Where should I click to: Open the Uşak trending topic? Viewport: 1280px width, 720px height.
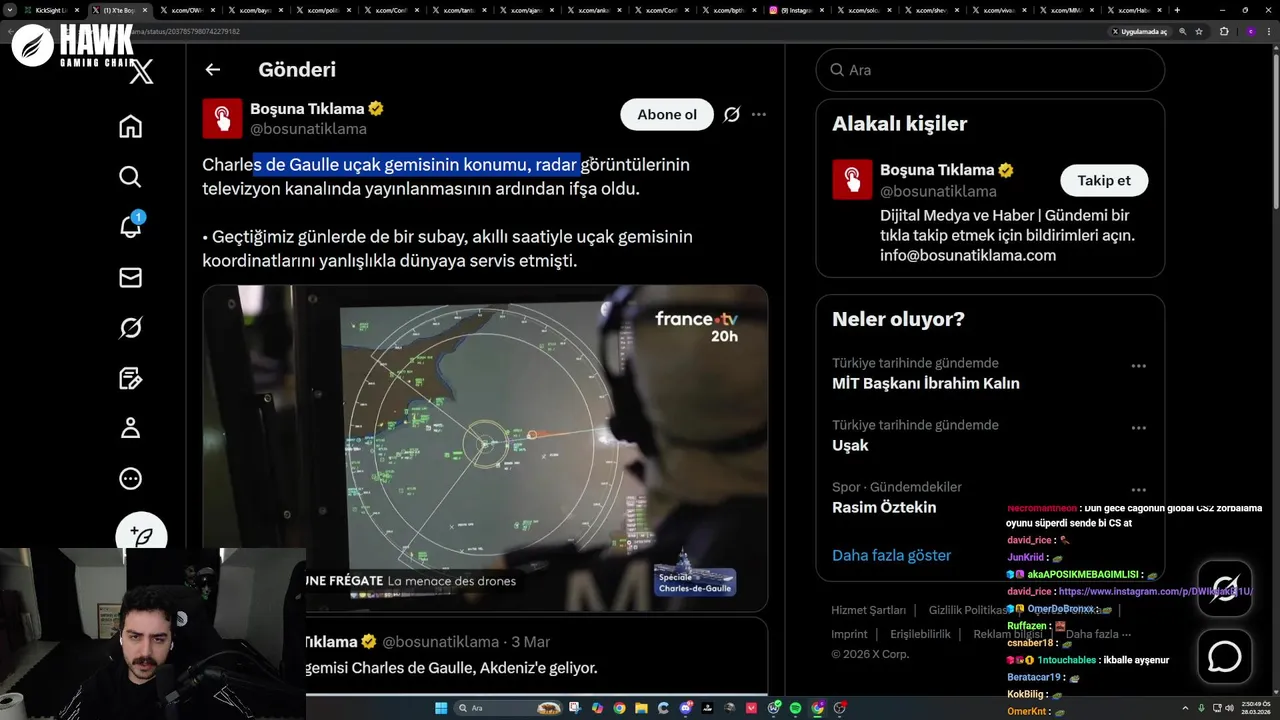coord(850,445)
